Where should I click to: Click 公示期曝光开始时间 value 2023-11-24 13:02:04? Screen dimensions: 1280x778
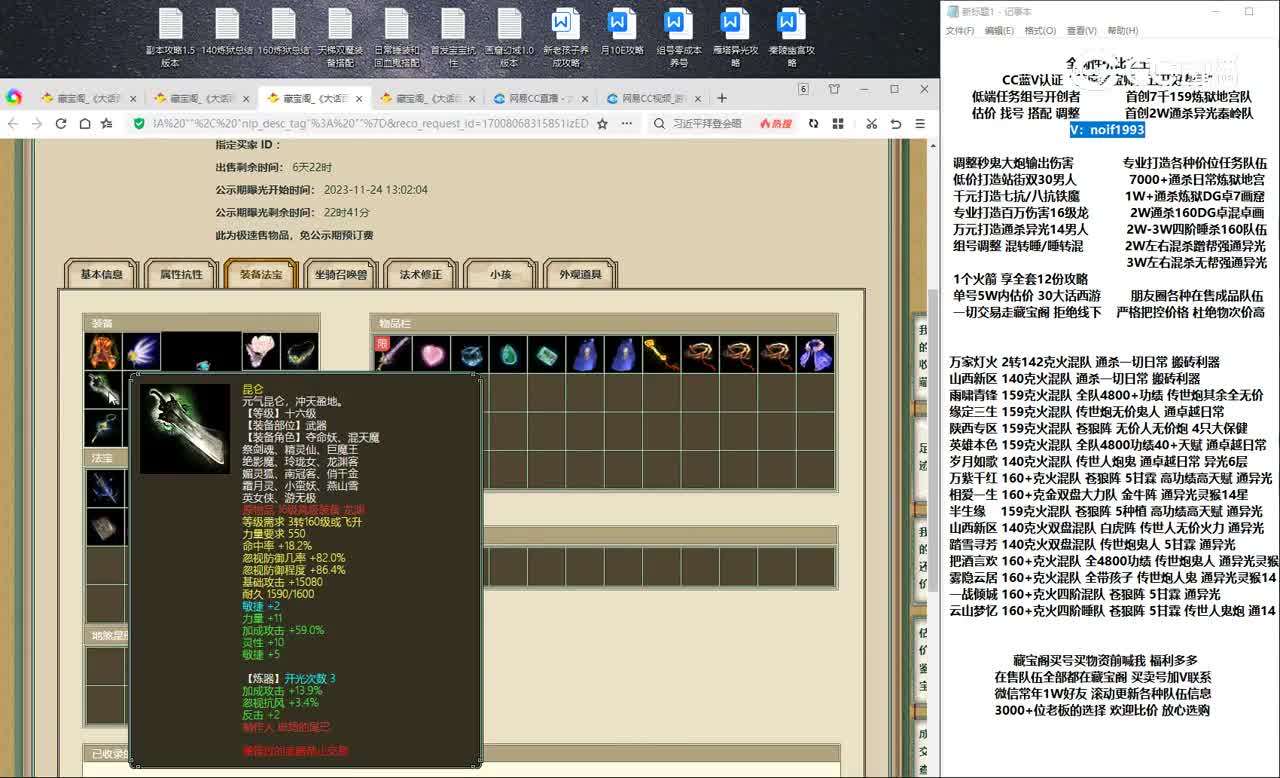click(x=376, y=190)
